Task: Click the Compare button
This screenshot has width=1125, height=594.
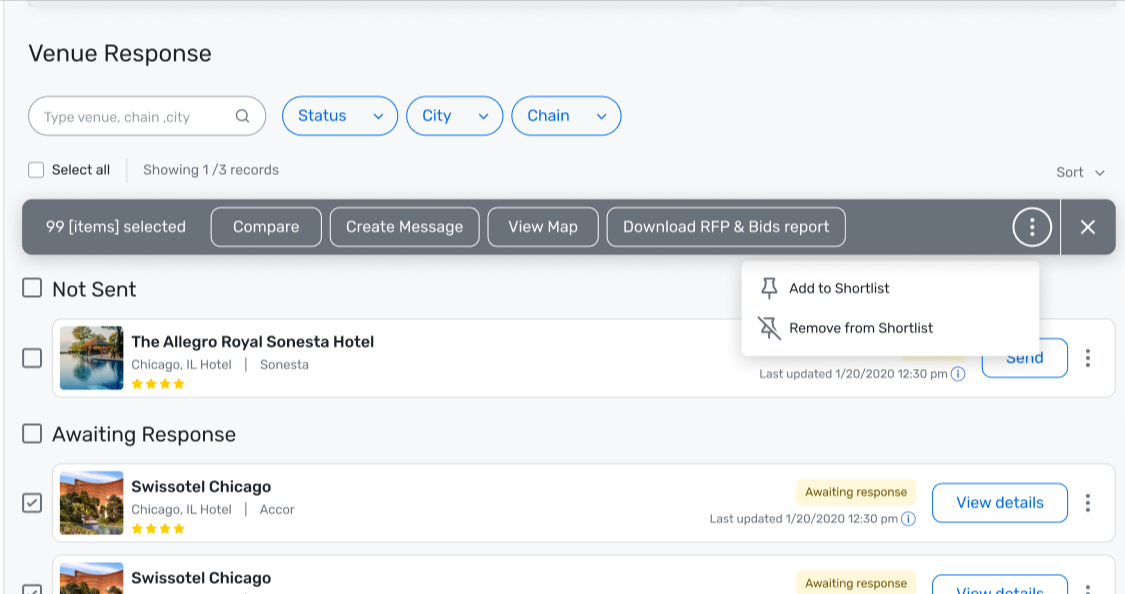Action: click(266, 227)
